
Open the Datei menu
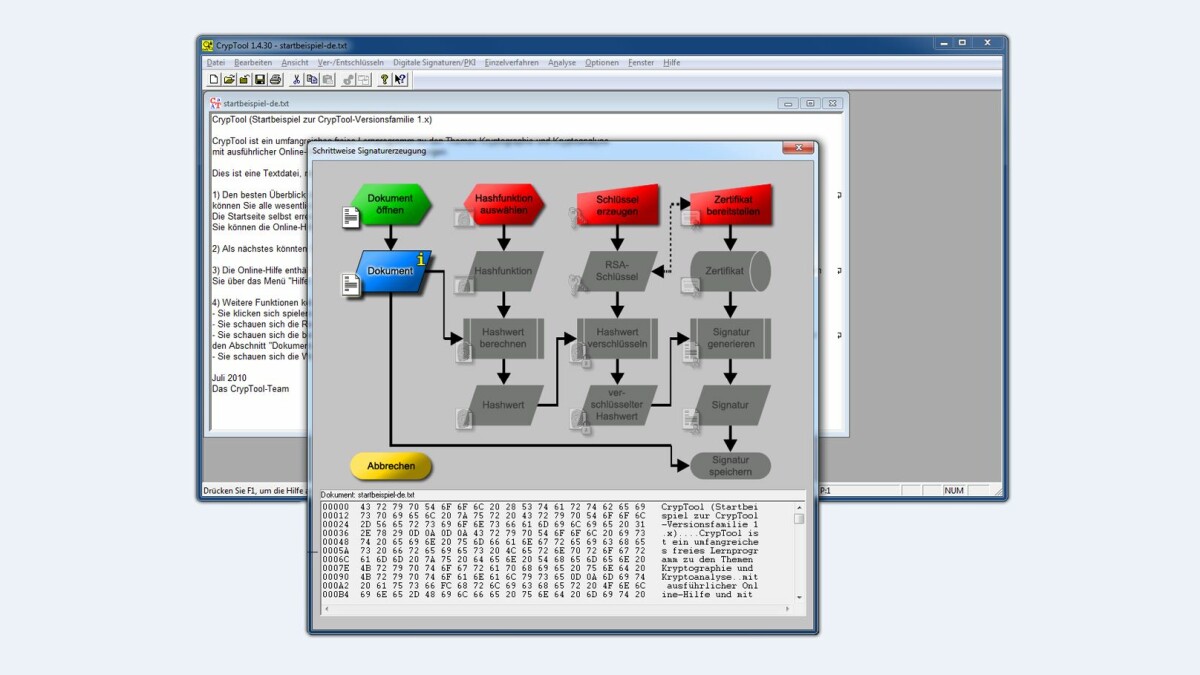point(215,62)
